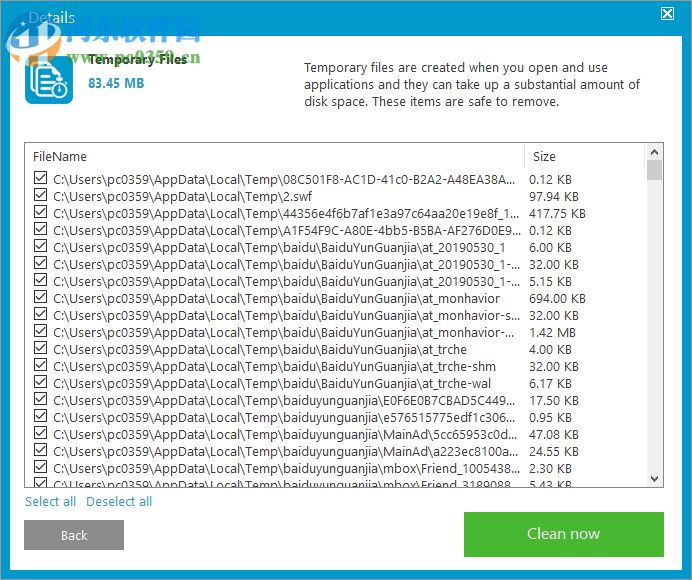
Task: Sort list by Size column header
Action: tap(544, 156)
